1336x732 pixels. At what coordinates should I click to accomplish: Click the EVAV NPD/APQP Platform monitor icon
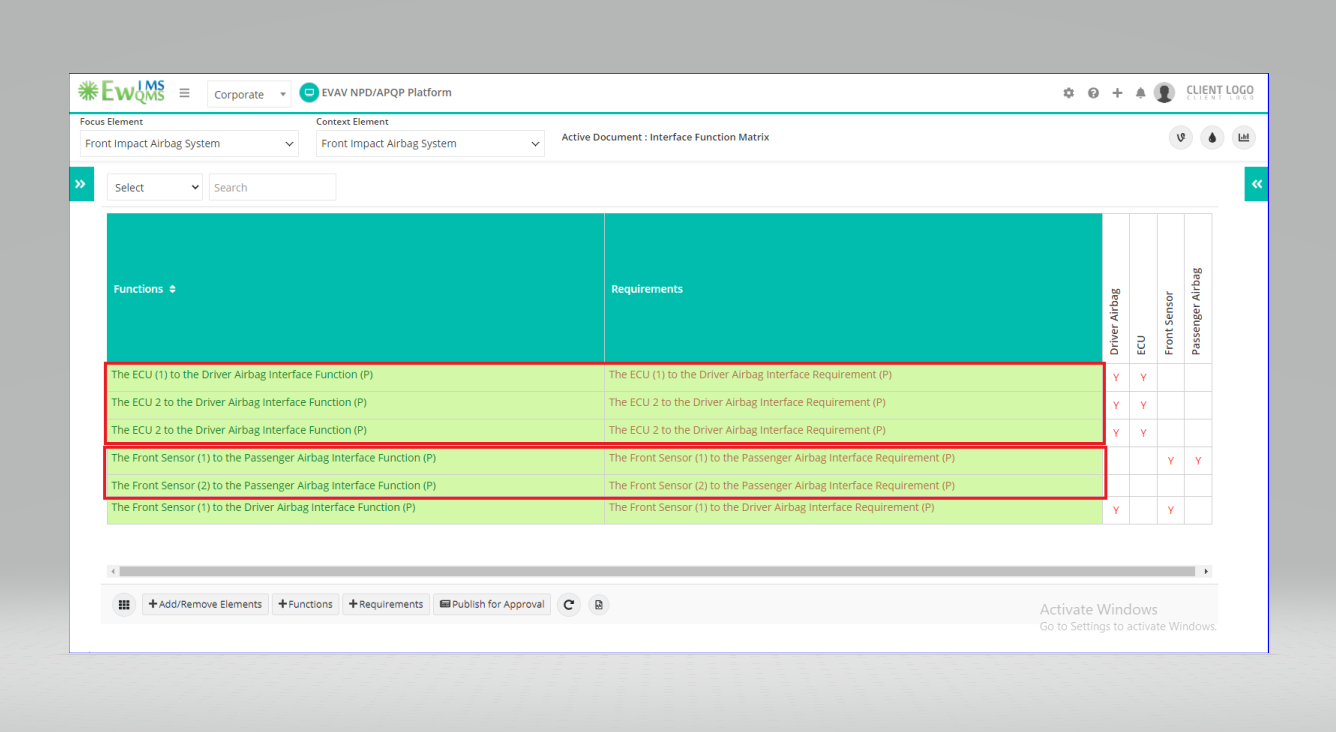(x=309, y=92)
